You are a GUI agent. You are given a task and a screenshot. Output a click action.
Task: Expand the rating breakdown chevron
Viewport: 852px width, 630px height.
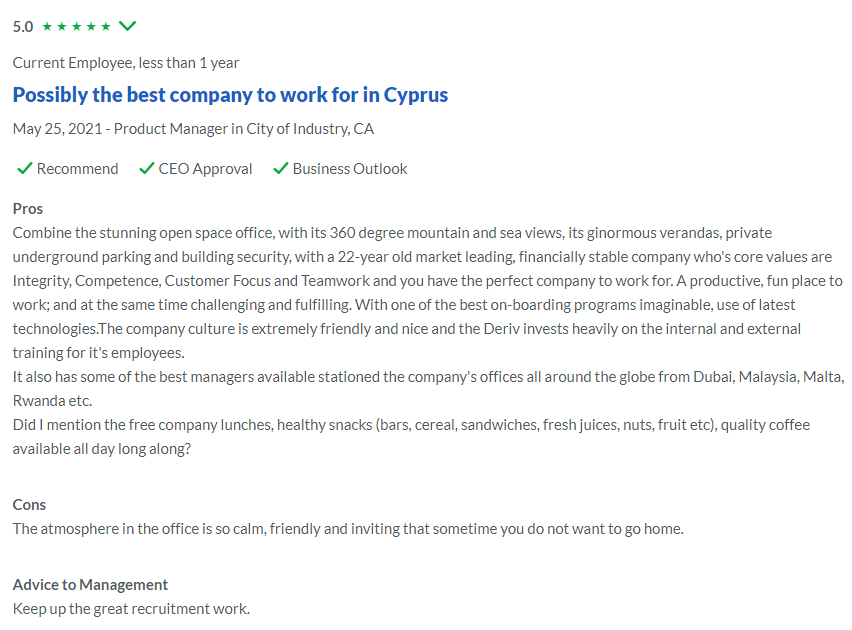[x=128, y=26]
